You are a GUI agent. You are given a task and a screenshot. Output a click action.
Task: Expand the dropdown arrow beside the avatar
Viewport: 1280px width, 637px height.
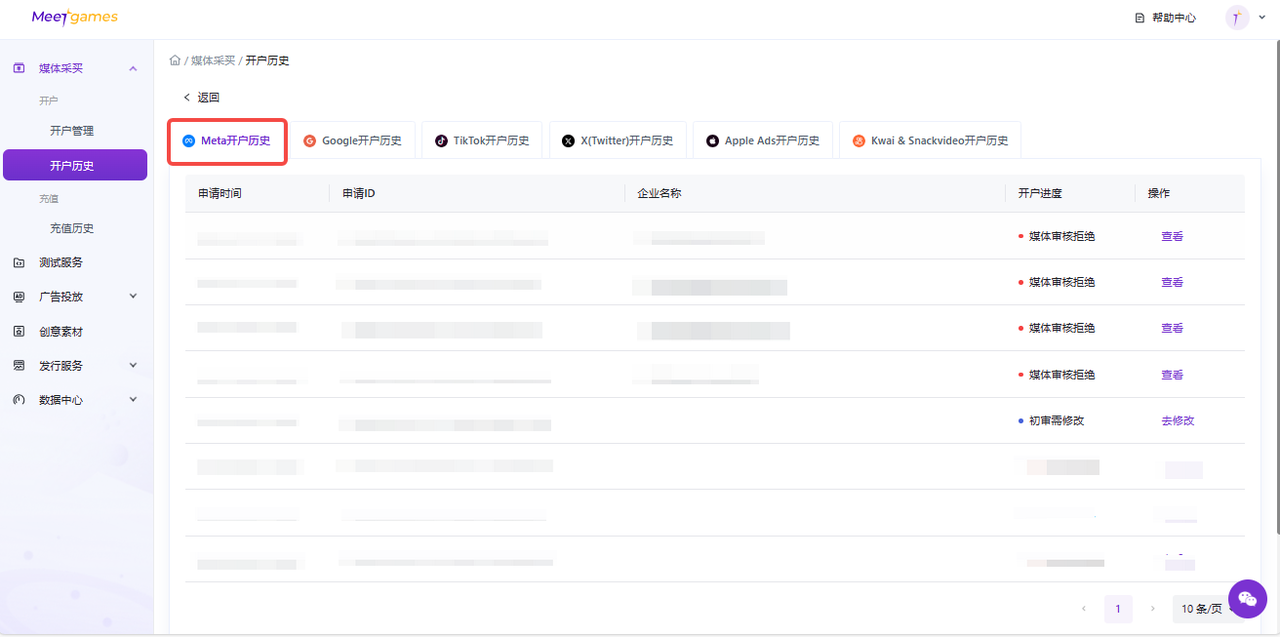(1262, 17)
